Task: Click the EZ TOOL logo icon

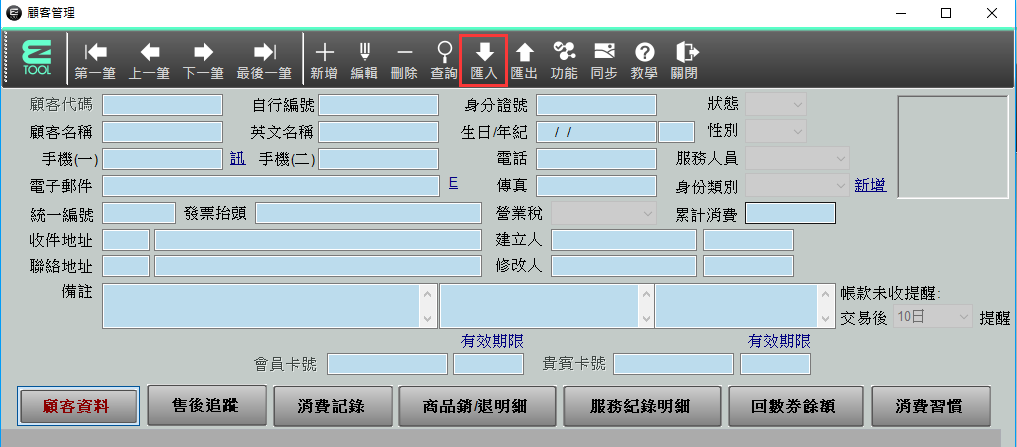Action: [x=36, y=58]
